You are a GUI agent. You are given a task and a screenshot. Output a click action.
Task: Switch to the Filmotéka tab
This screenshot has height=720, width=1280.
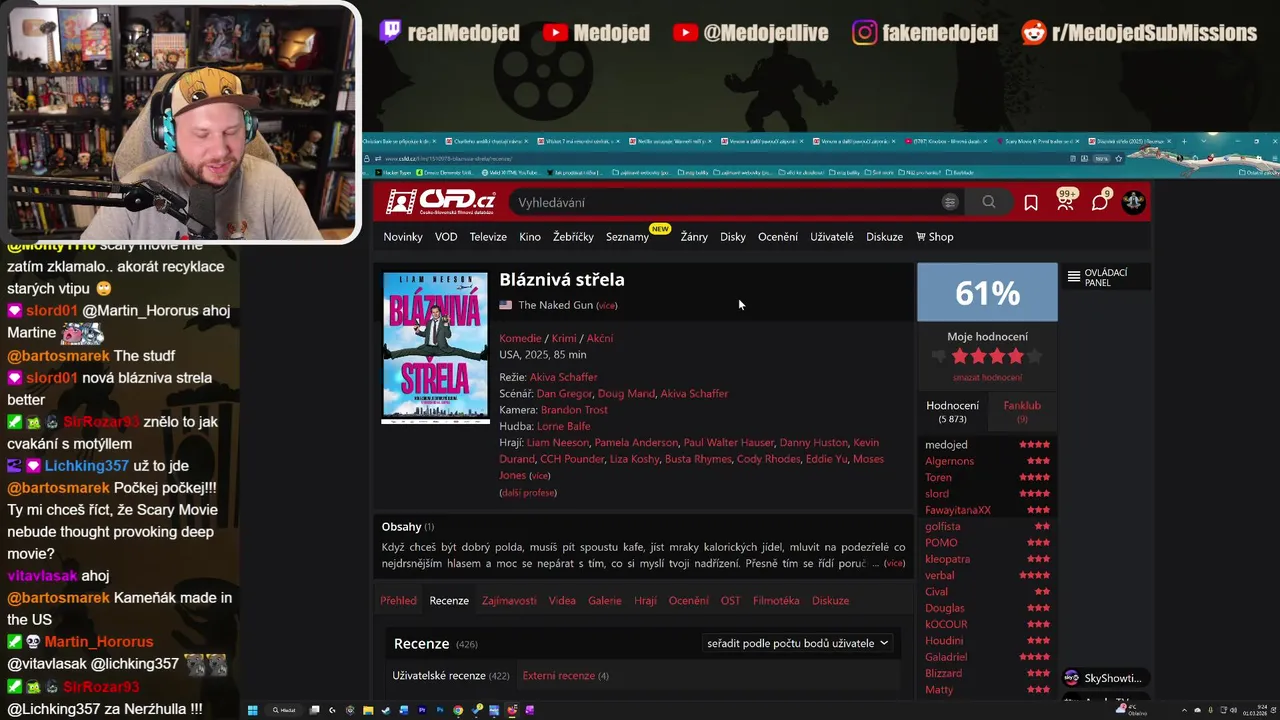click(x=776, y=601)
